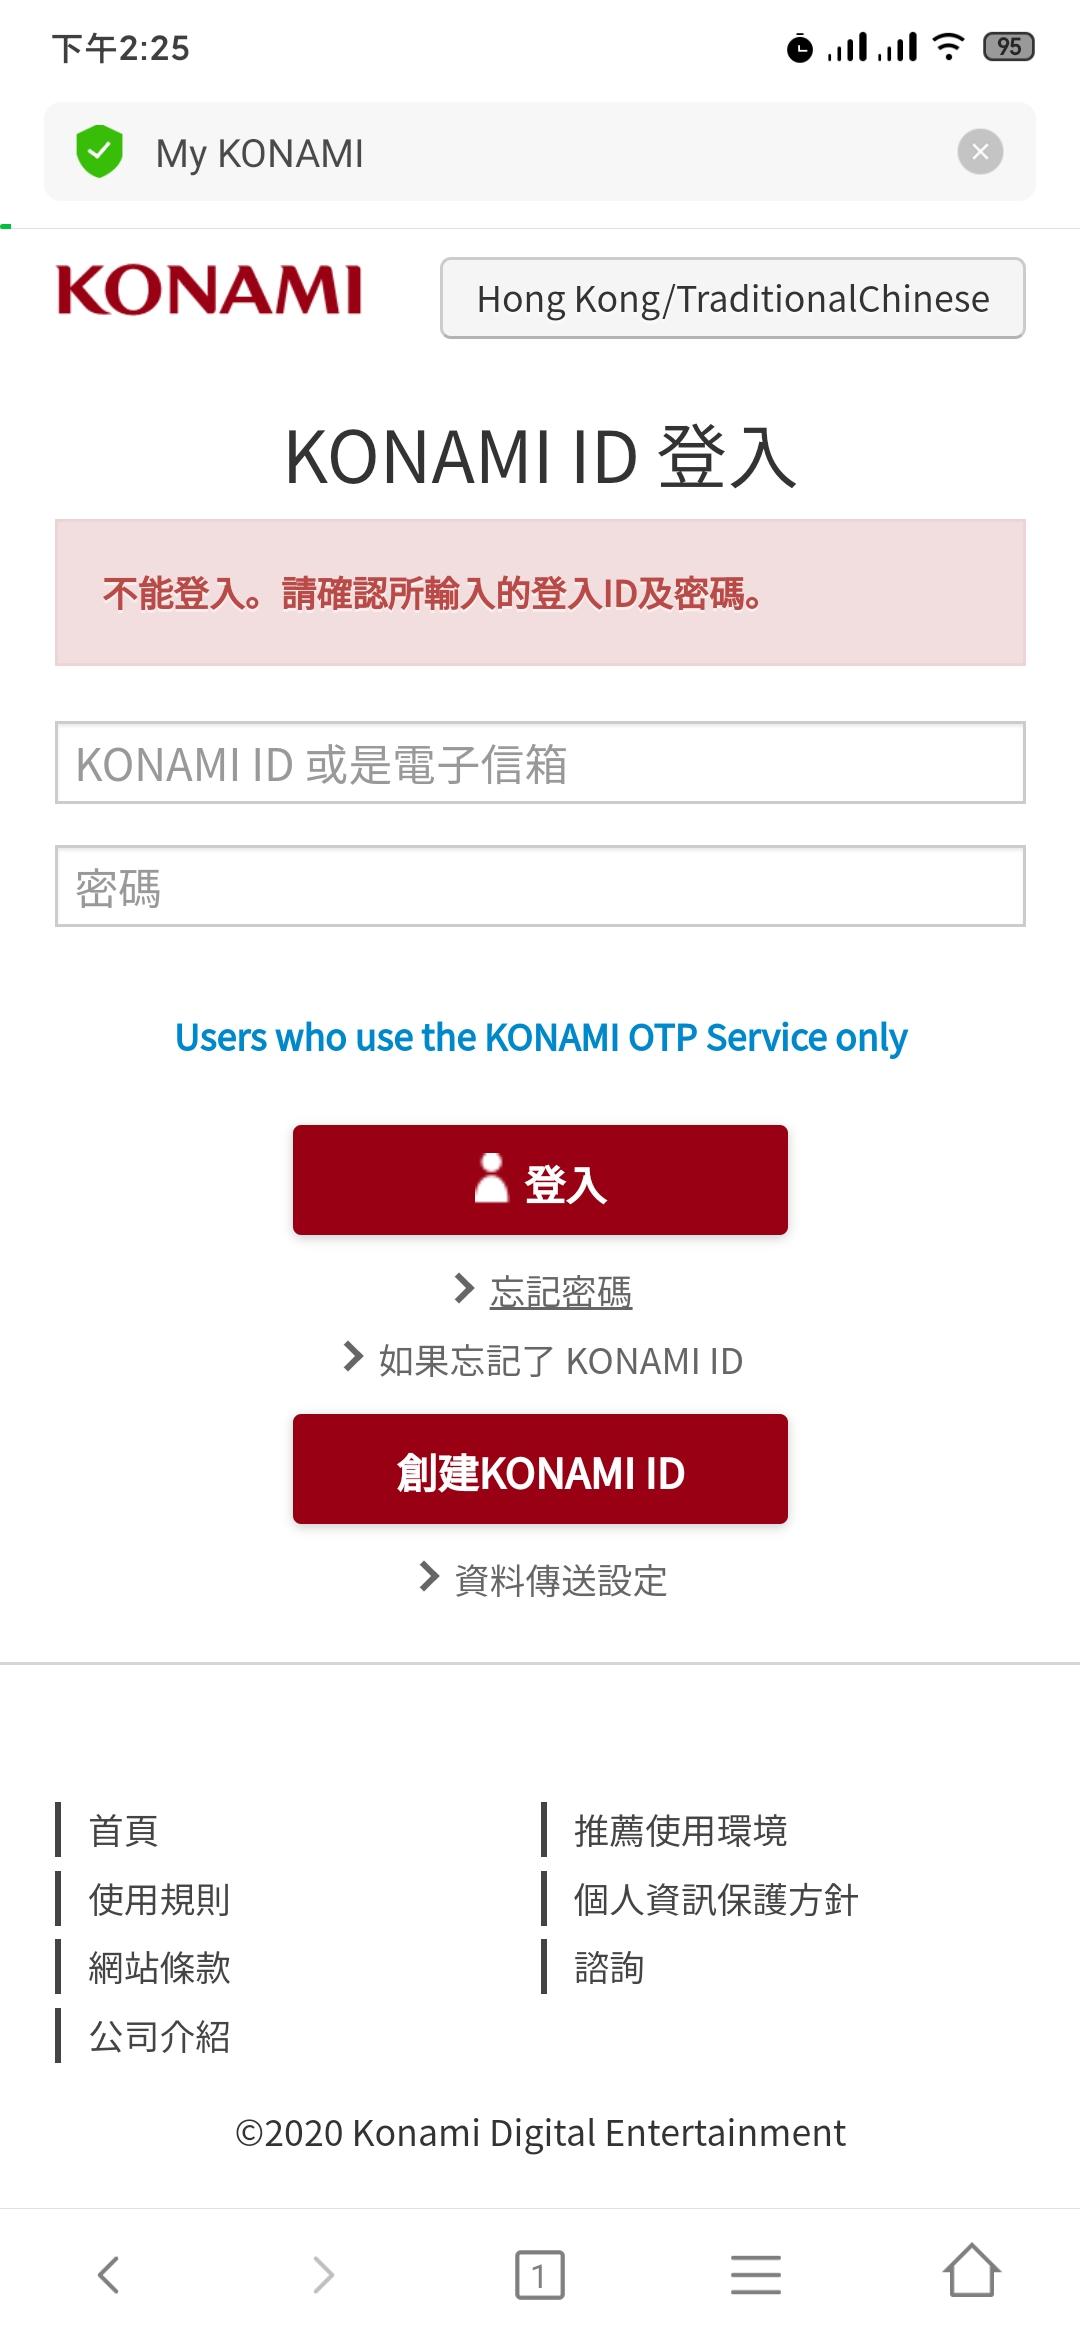The width and height of the screenshot is (1080, 2340).
Task: Open 個人資訊保護方針 footer link
Action: point(716,1899)
